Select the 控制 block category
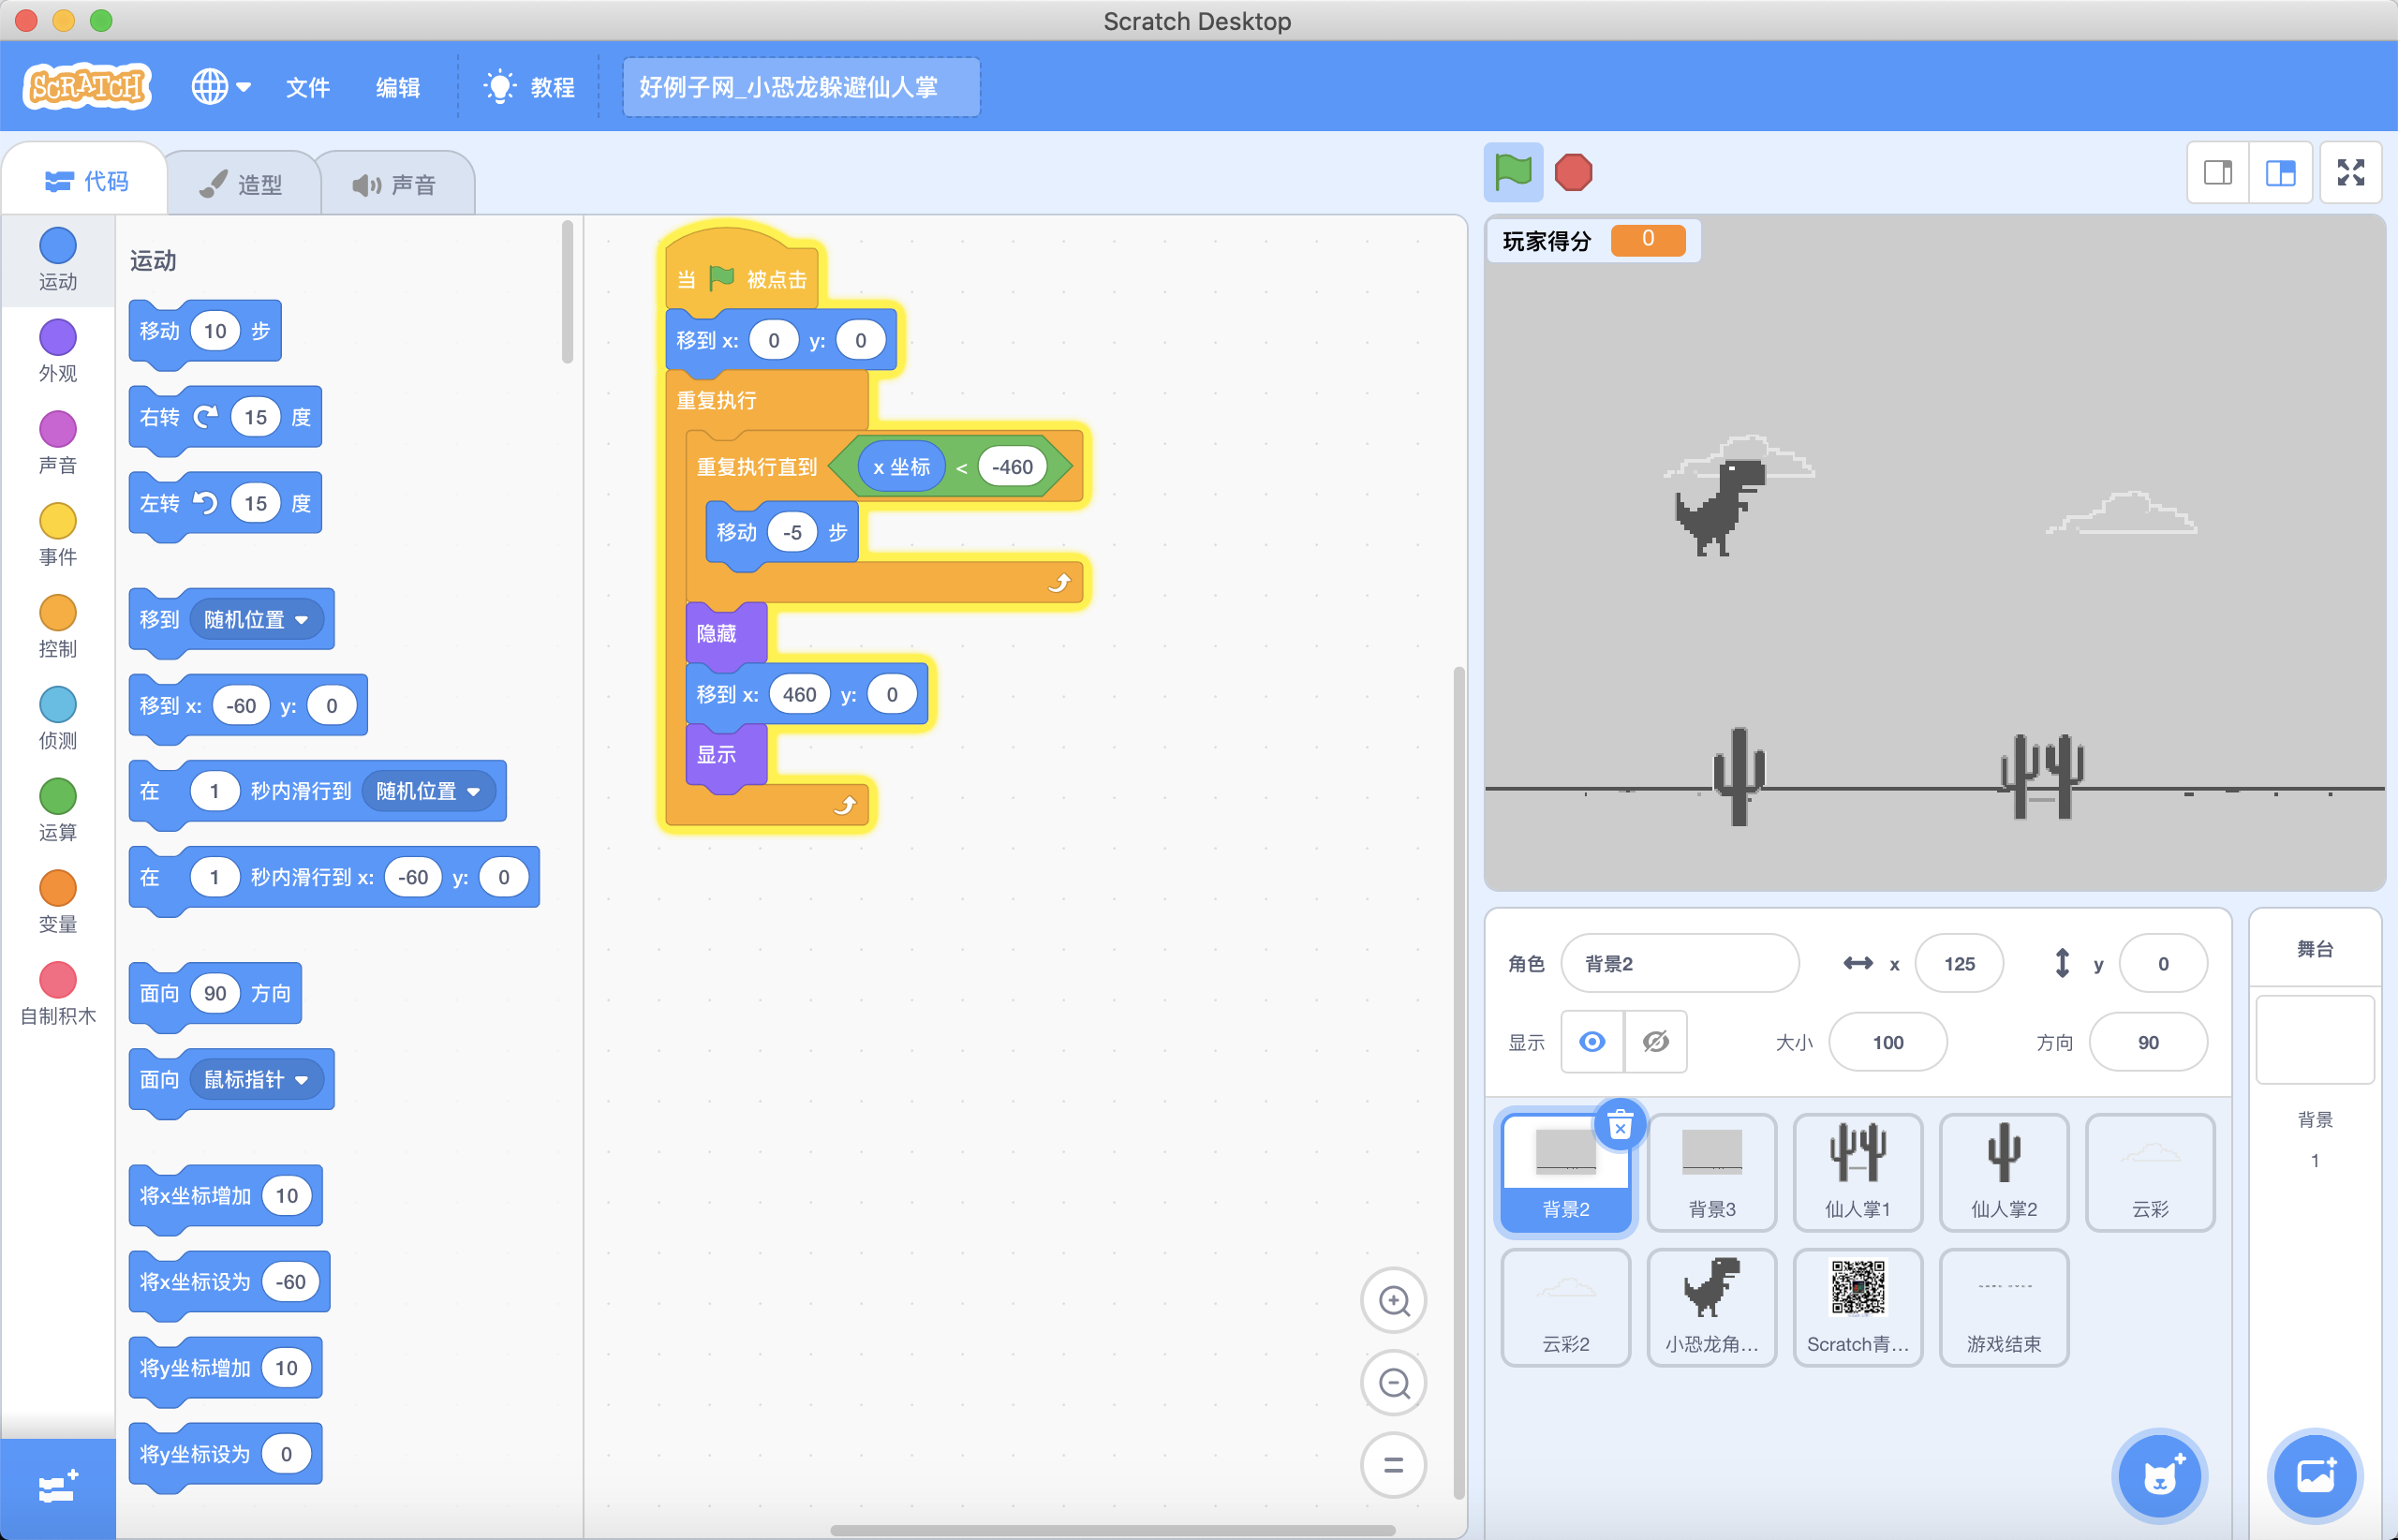 pyautogui.click(x=58, y=627)
